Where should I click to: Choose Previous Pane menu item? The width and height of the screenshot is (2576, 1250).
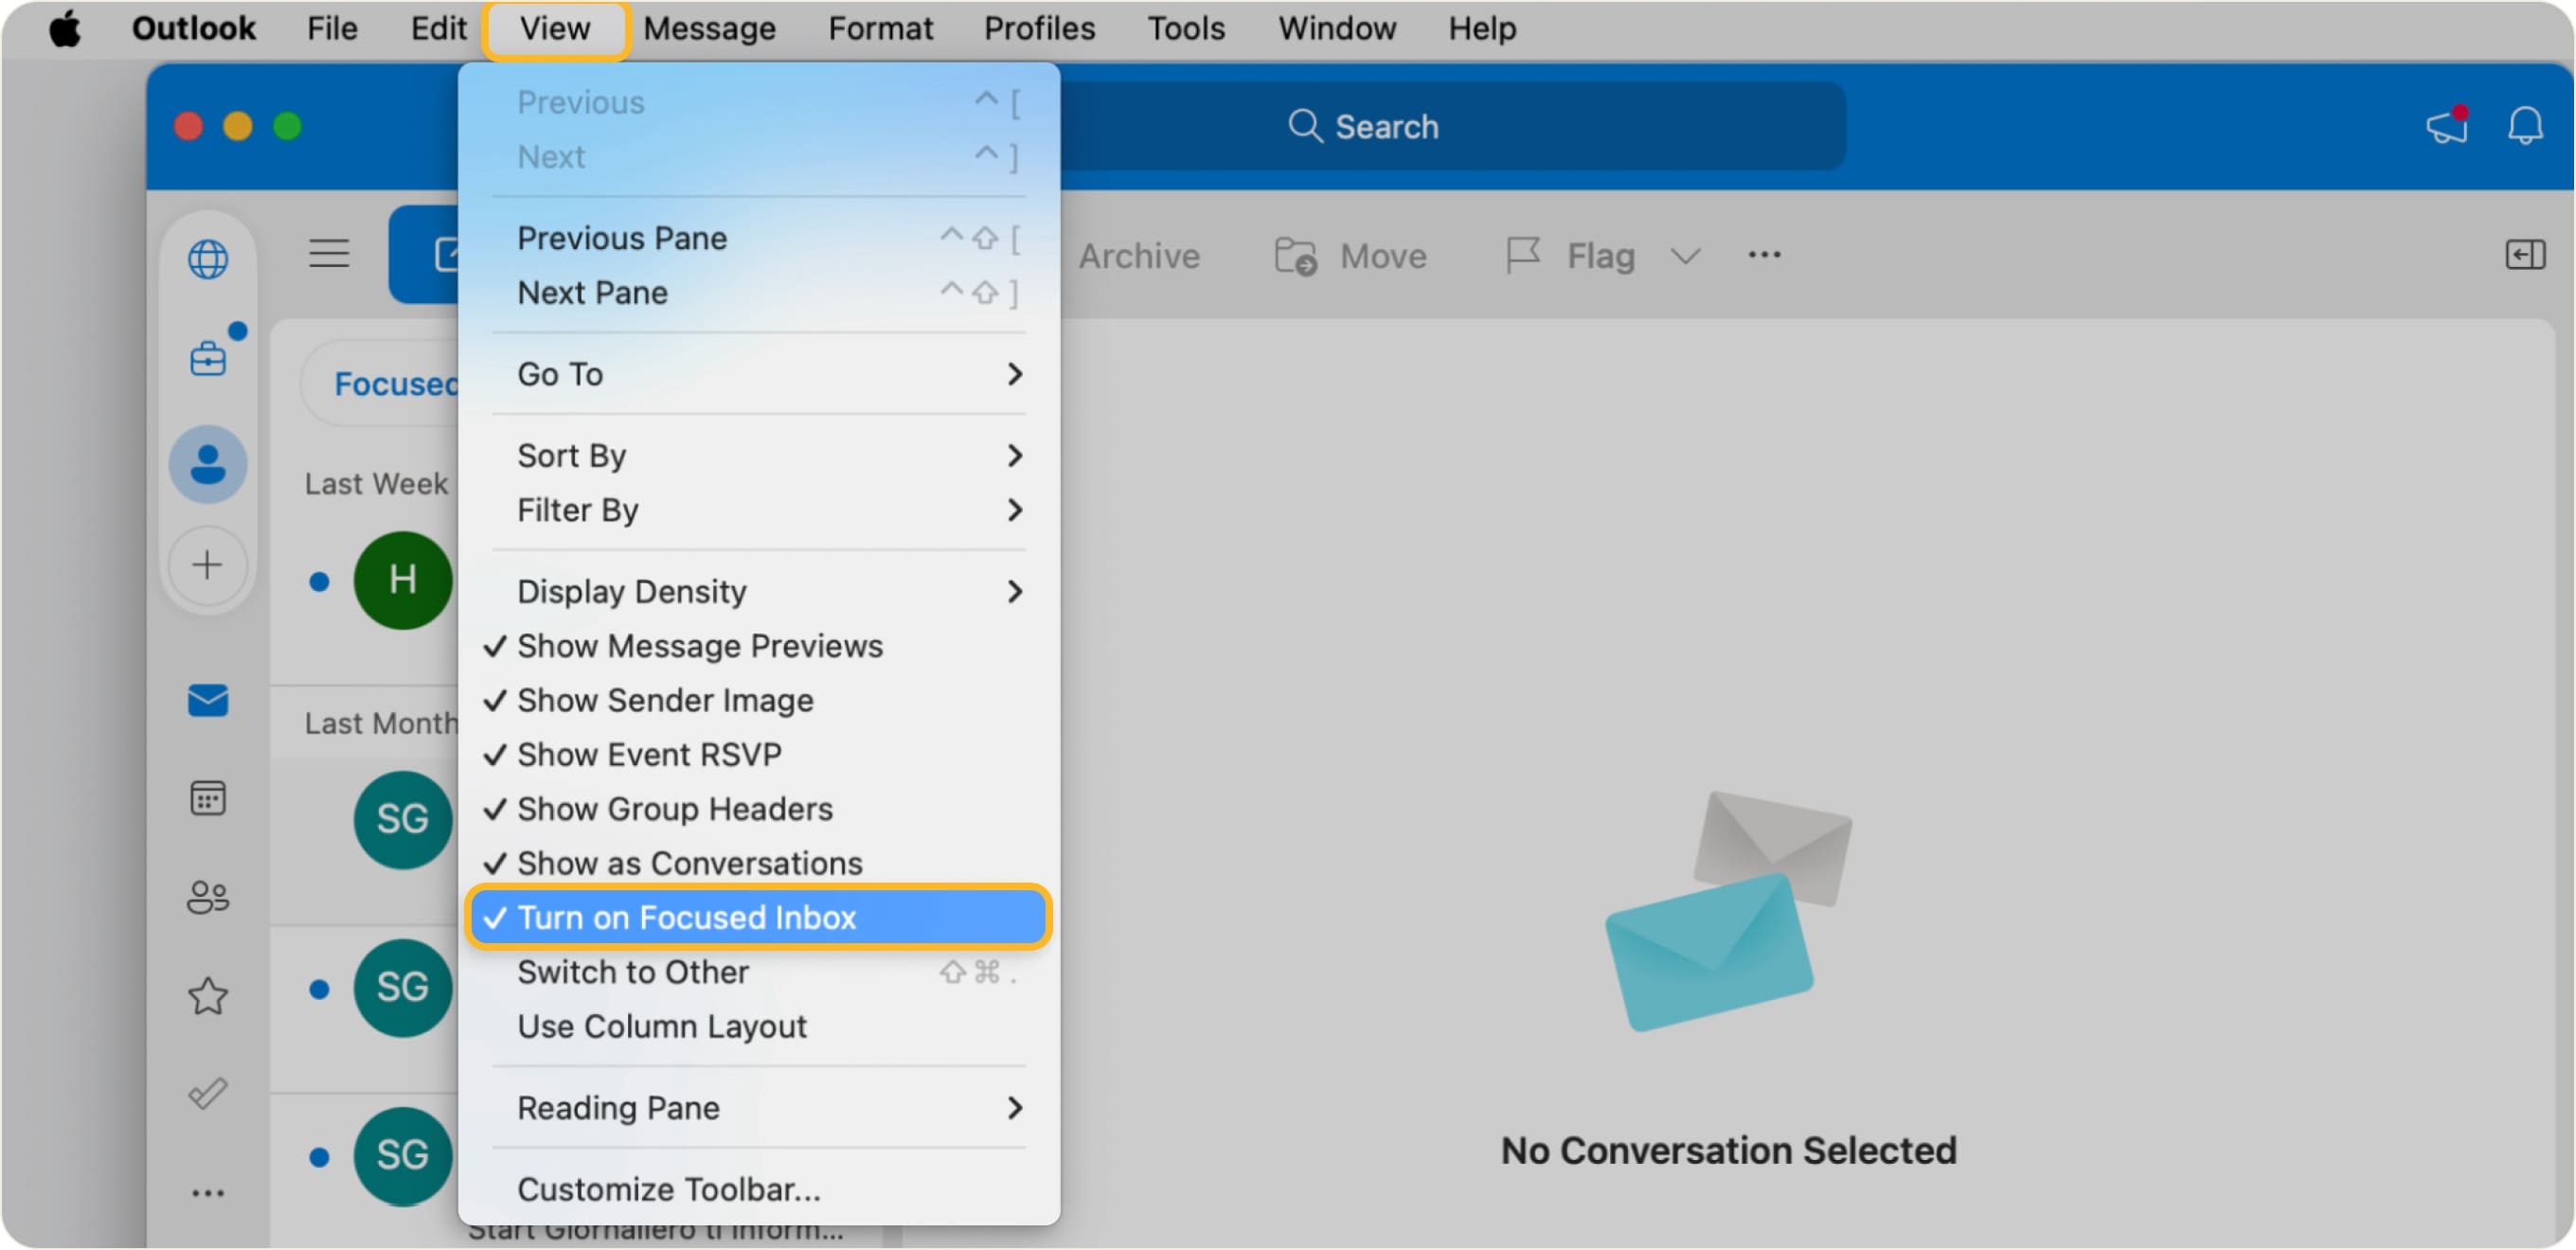758,238
